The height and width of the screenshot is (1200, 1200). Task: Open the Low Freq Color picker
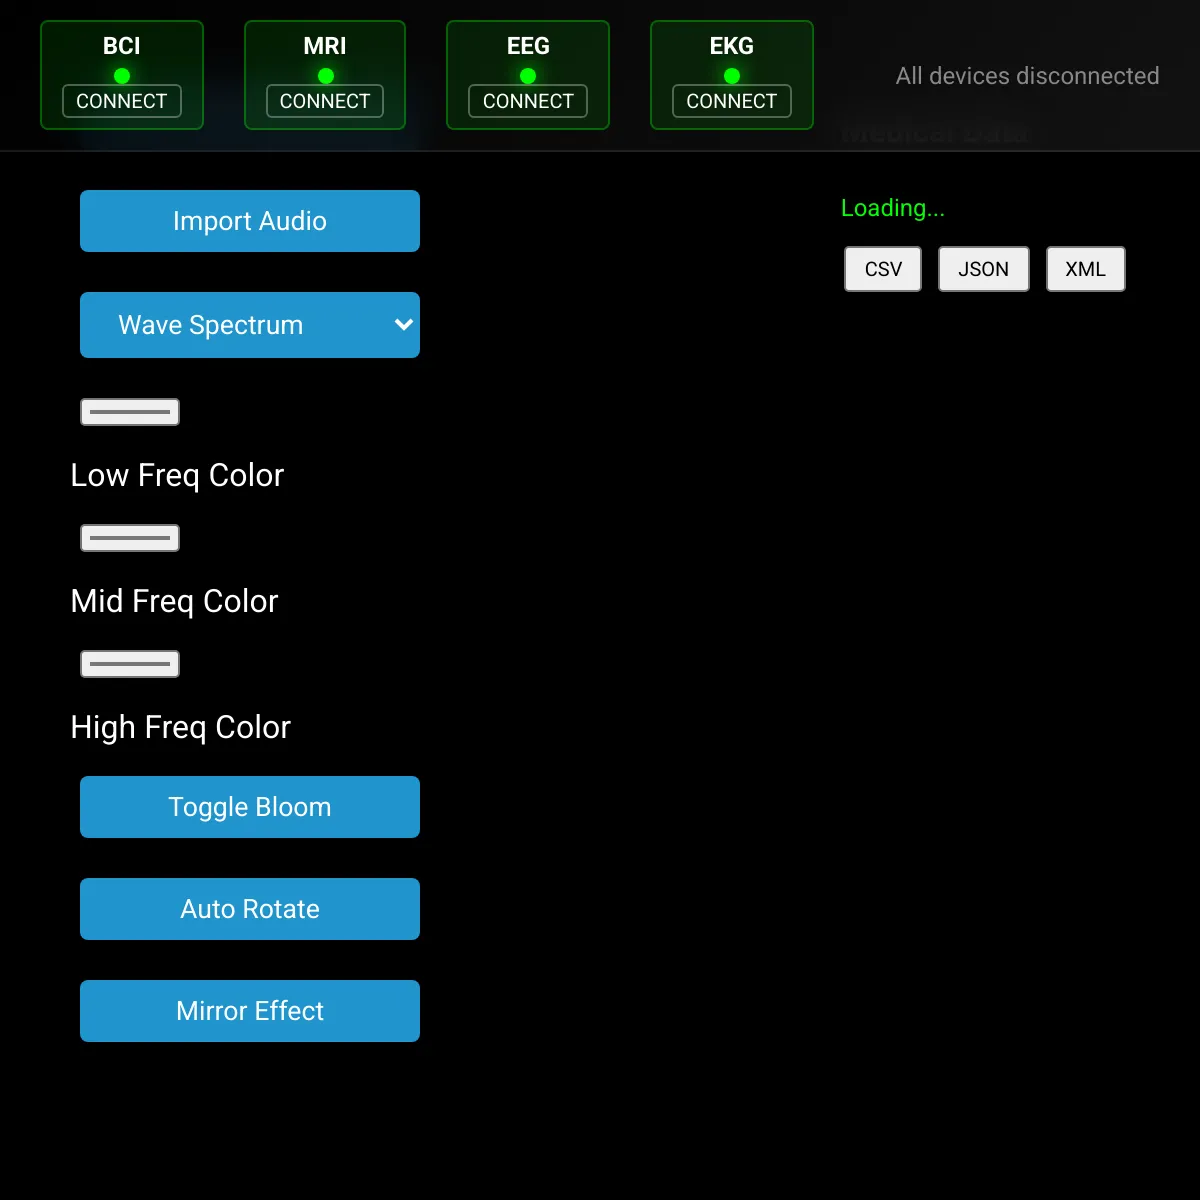130,412
